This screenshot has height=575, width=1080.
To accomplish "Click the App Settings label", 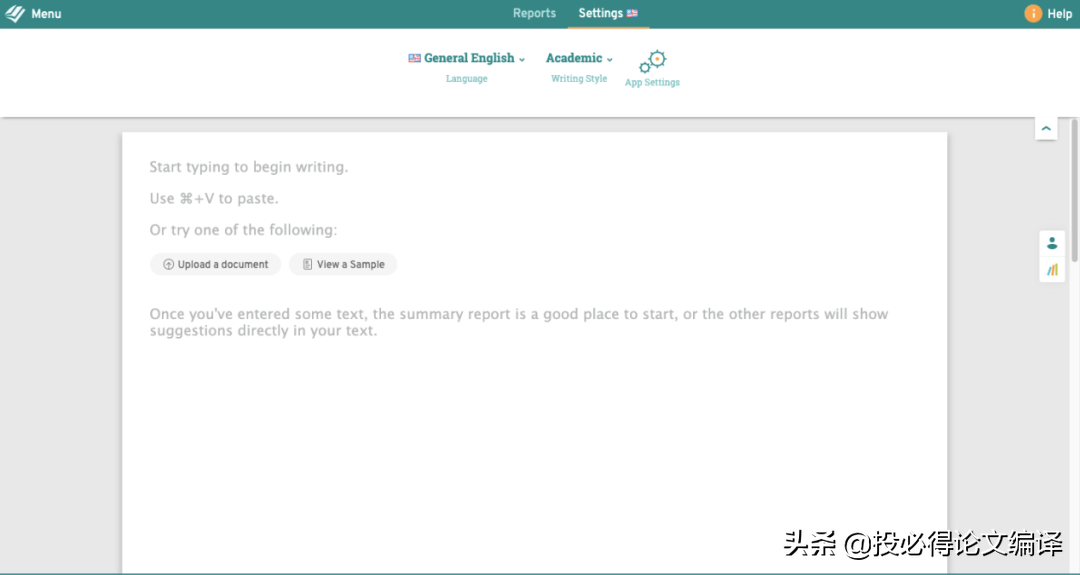I will [652, 82].
